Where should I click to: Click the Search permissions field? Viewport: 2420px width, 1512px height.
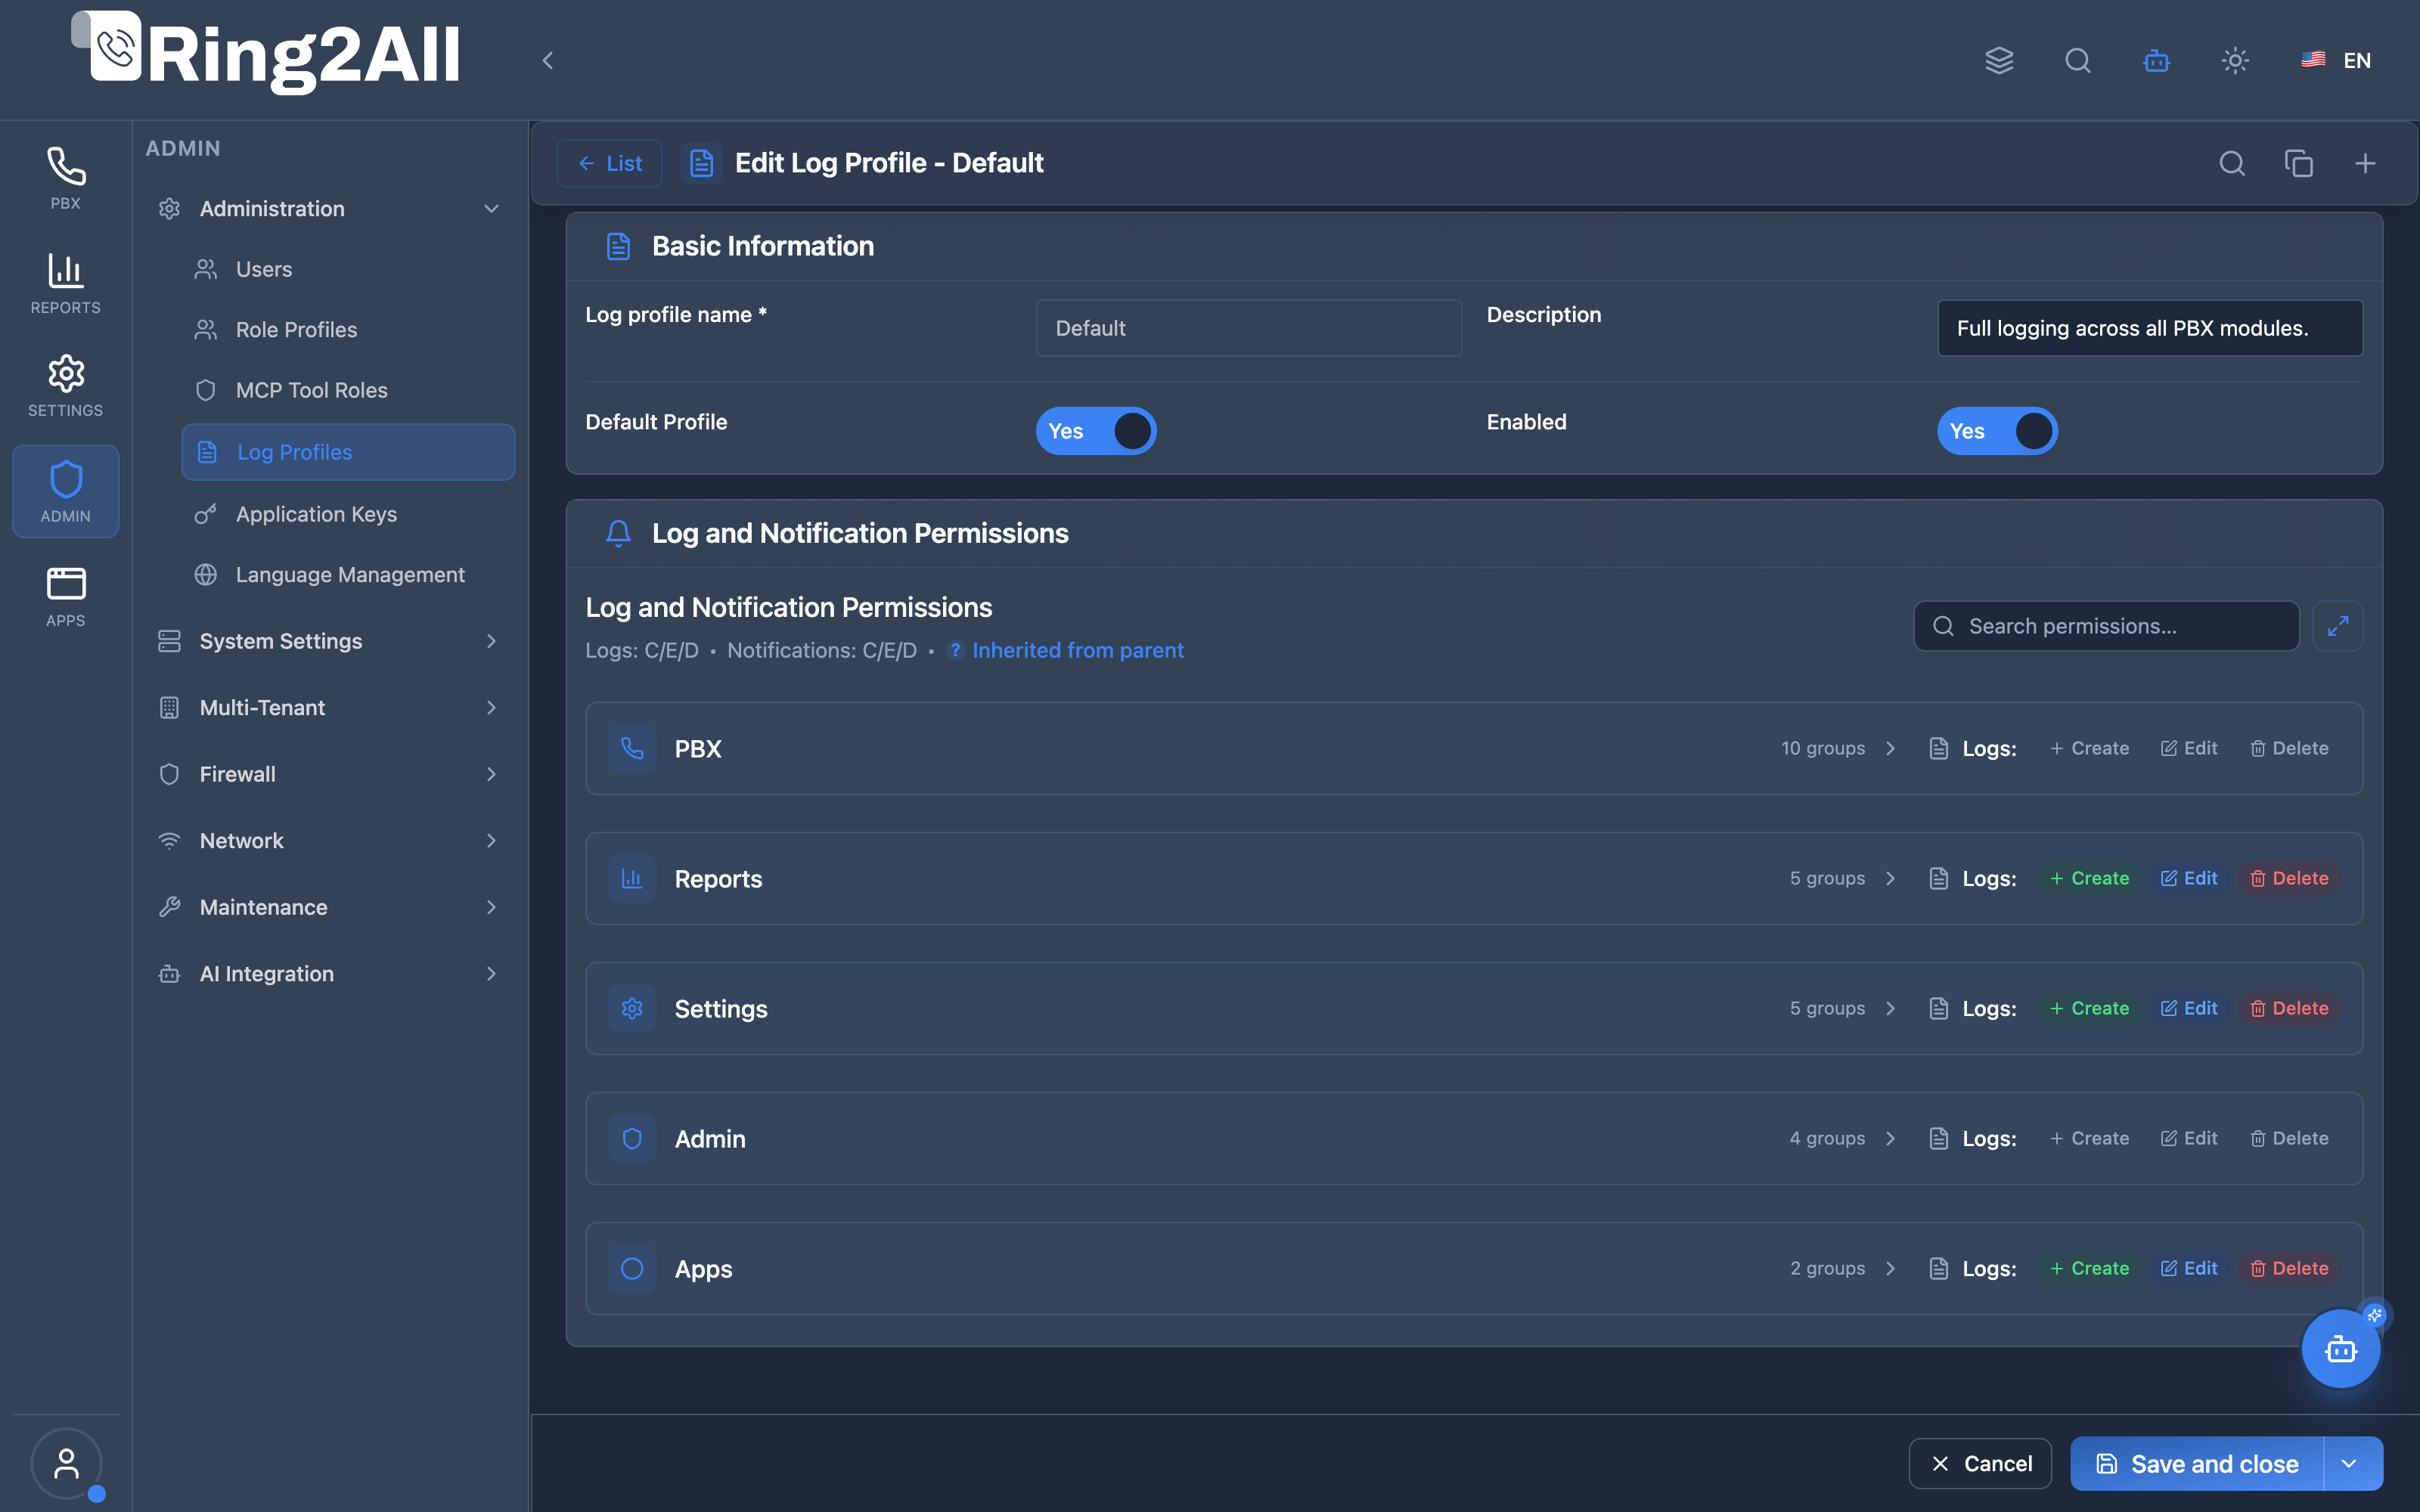(x=2106, y=626)
